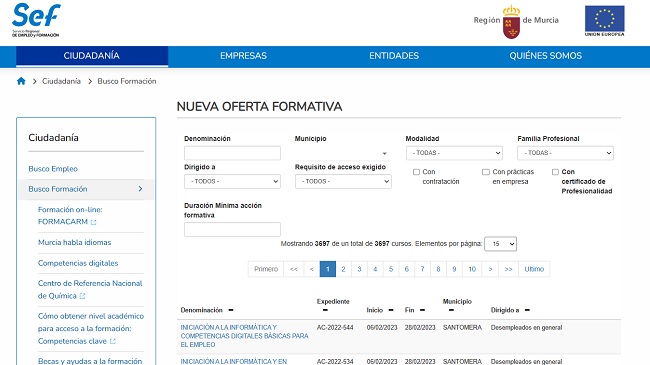Go to page 9

(454, 269)
